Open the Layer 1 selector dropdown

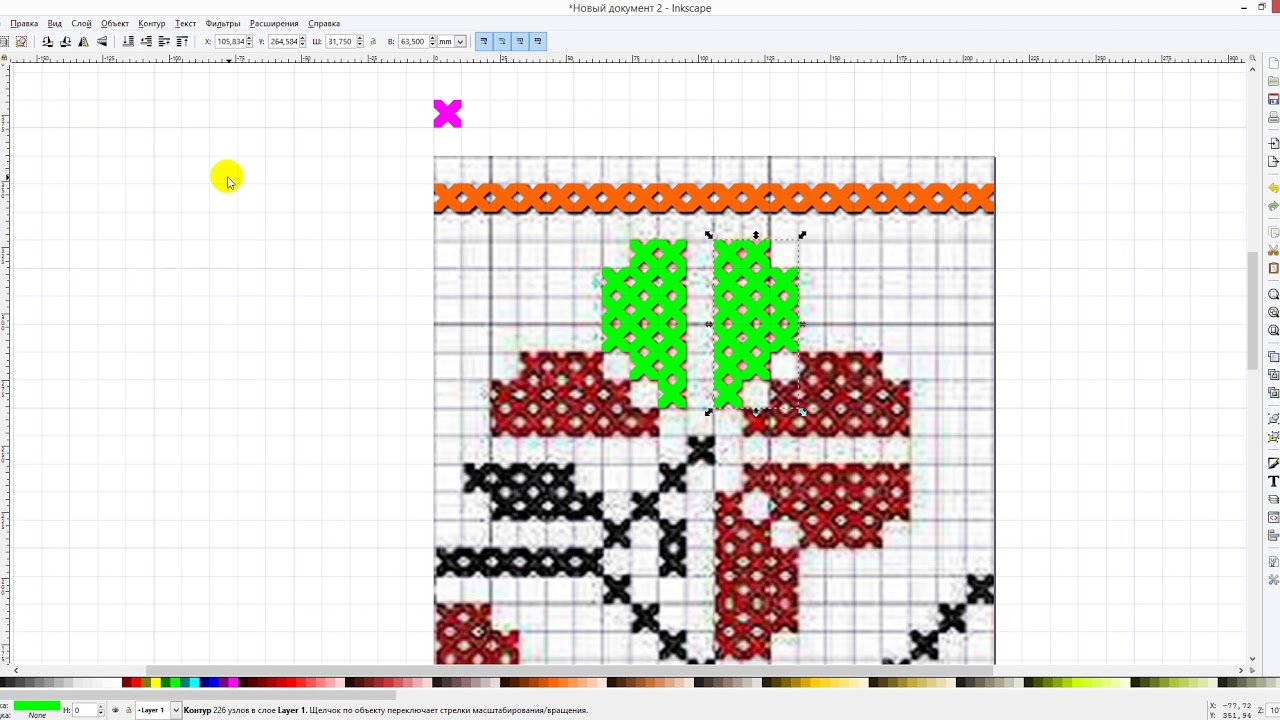pyautogui.click(x=176, y=710)
